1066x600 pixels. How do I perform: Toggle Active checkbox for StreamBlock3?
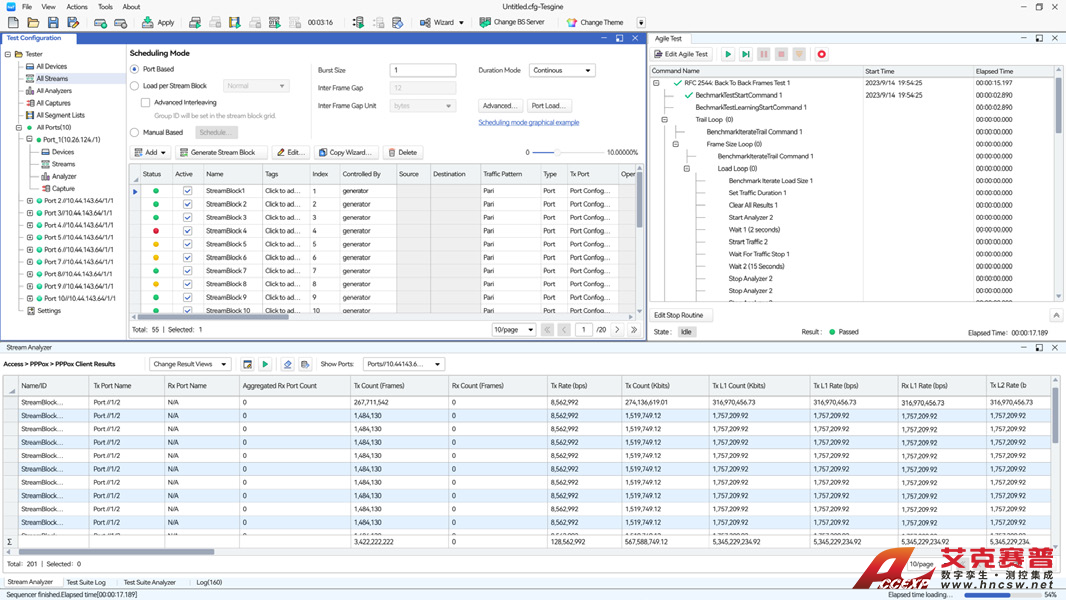click(x=187, y=217)
